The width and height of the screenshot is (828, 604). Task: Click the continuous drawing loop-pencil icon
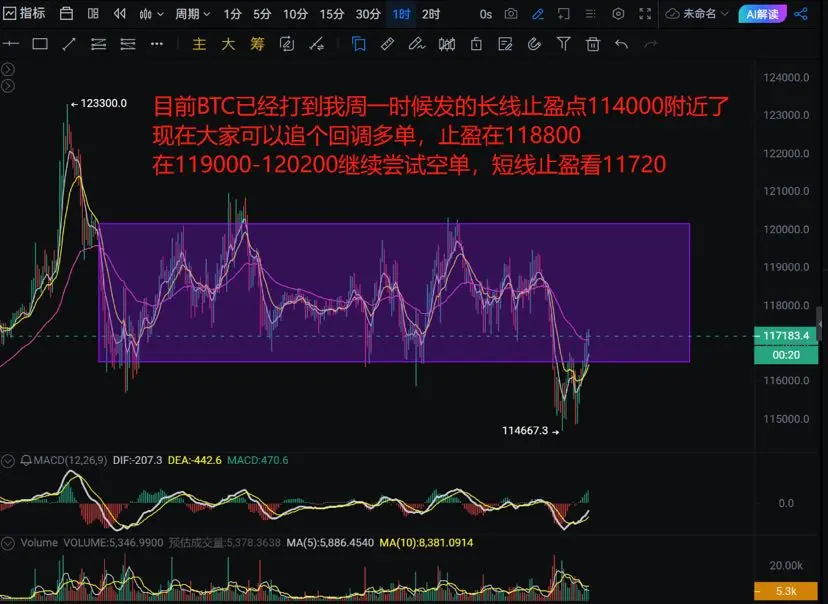[287, 44]
